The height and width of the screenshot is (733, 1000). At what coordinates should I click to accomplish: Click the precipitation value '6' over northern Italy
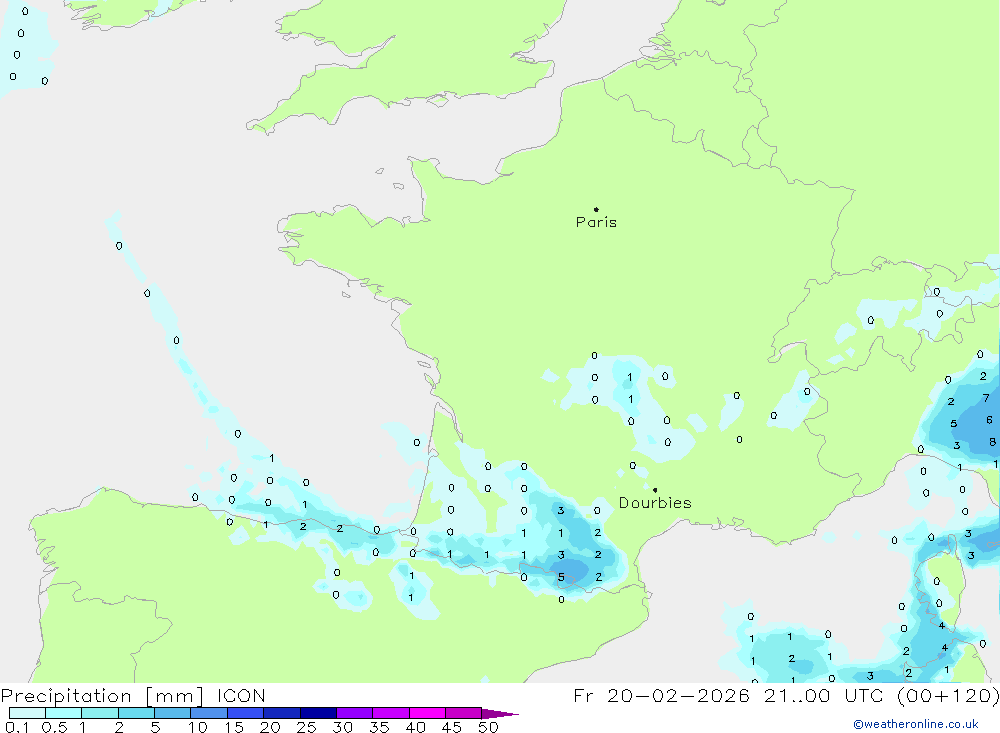pyautogui.click(x=989, y=420)
